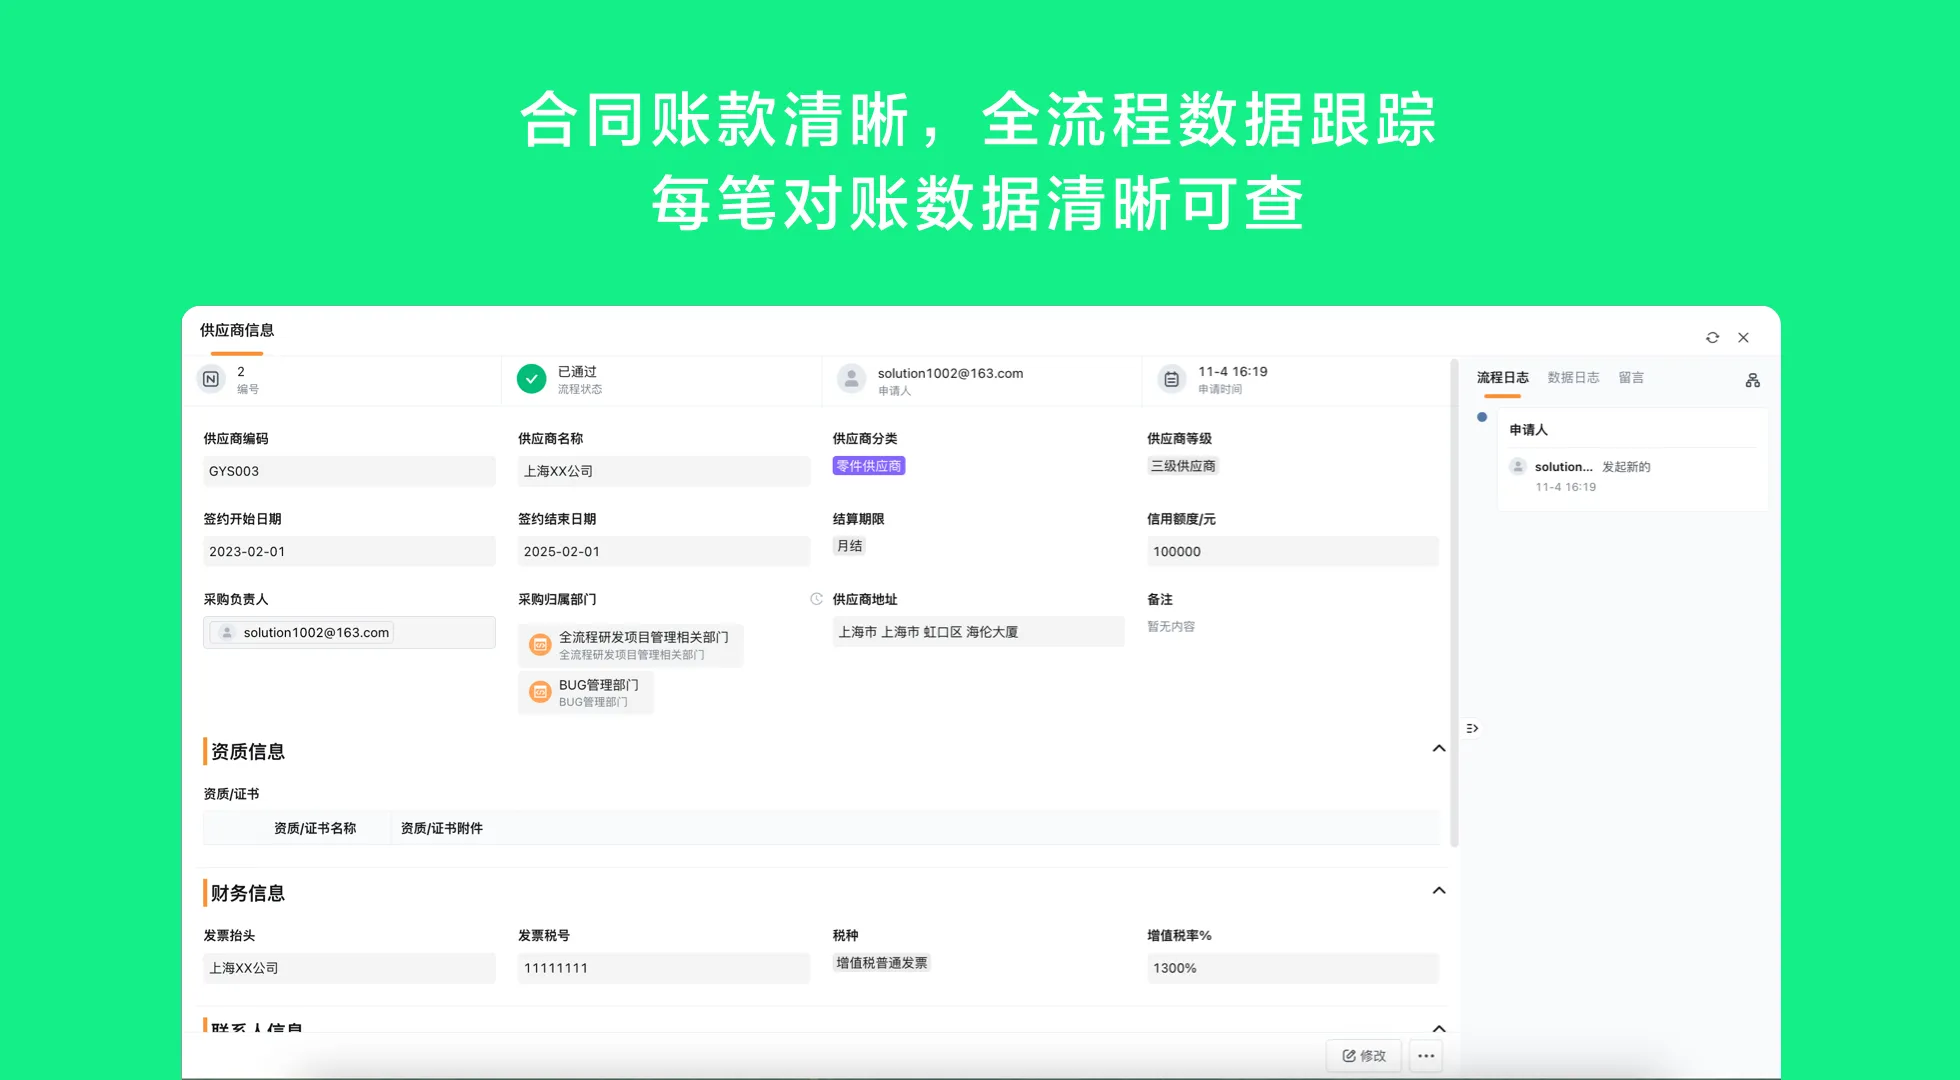Switch to the 数据日志 tab

tap(1573, 377)
